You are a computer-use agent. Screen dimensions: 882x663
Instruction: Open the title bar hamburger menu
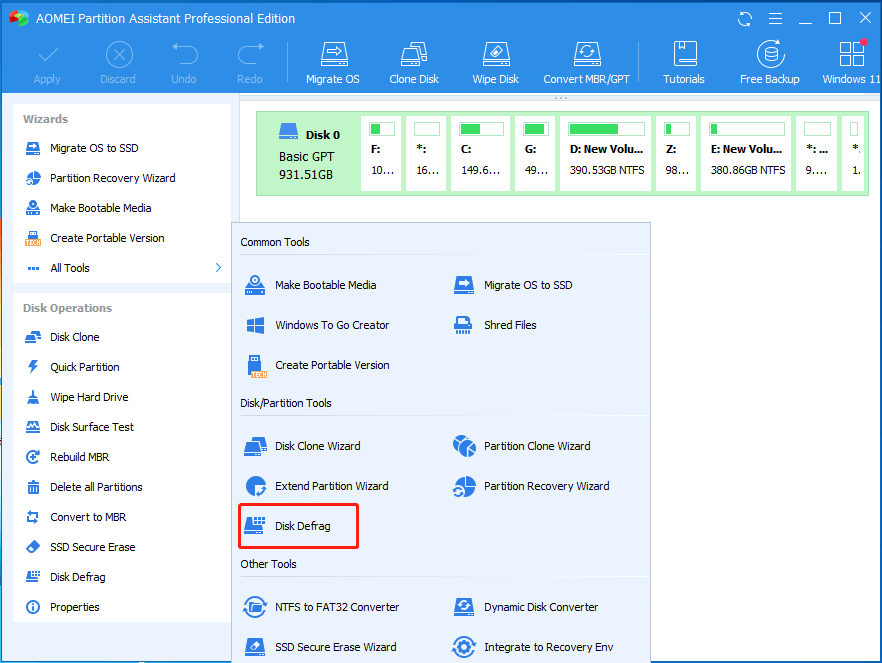click(774, 18)
